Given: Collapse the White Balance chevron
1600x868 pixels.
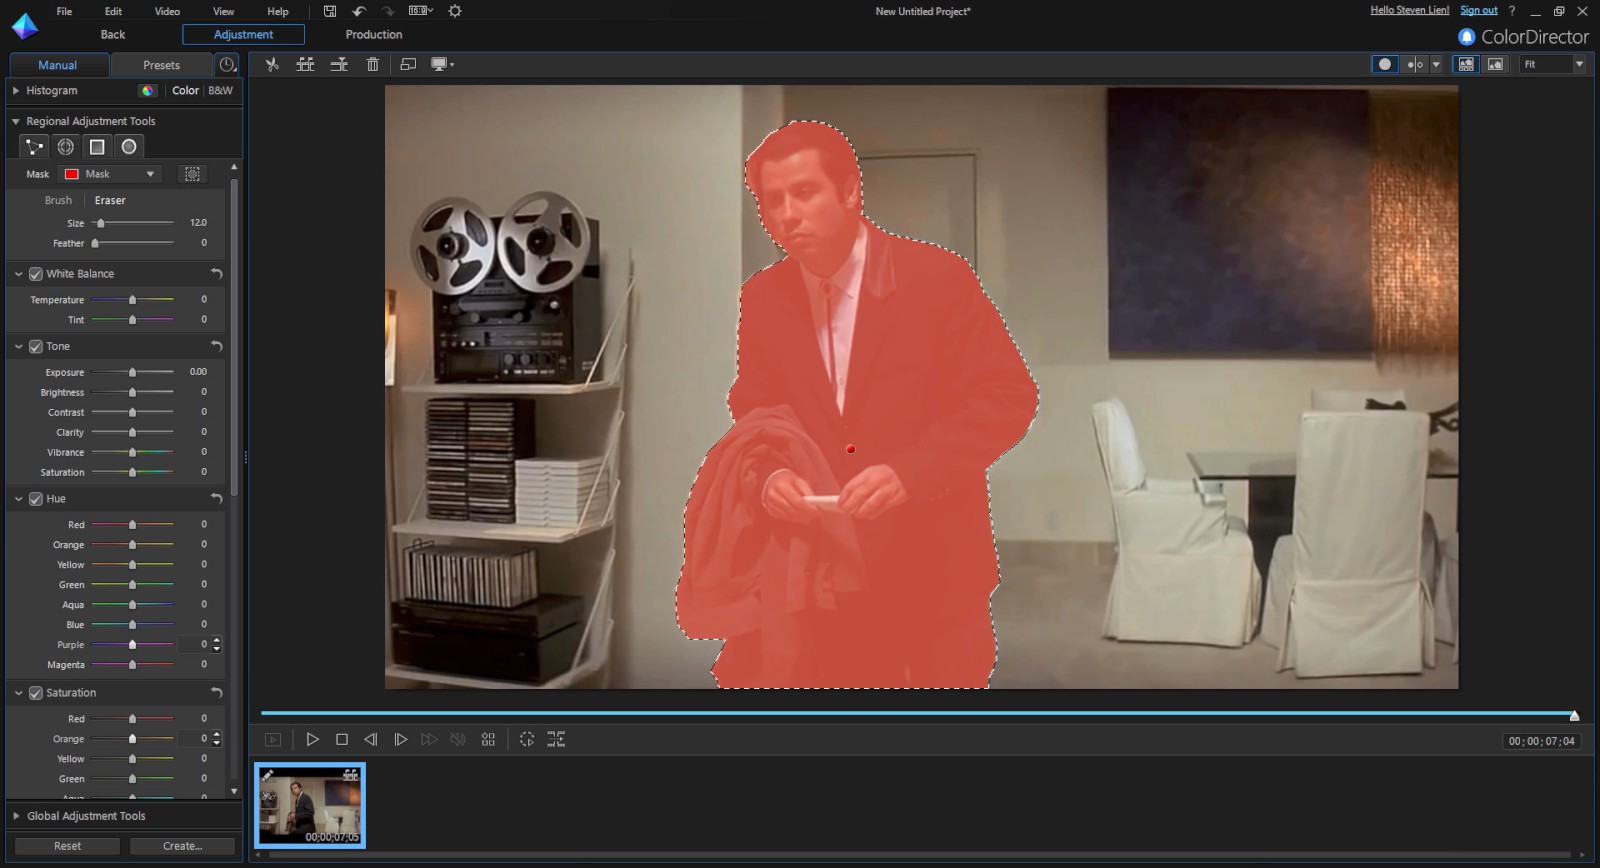Looking at the screenshot, I should coord(18,274).
